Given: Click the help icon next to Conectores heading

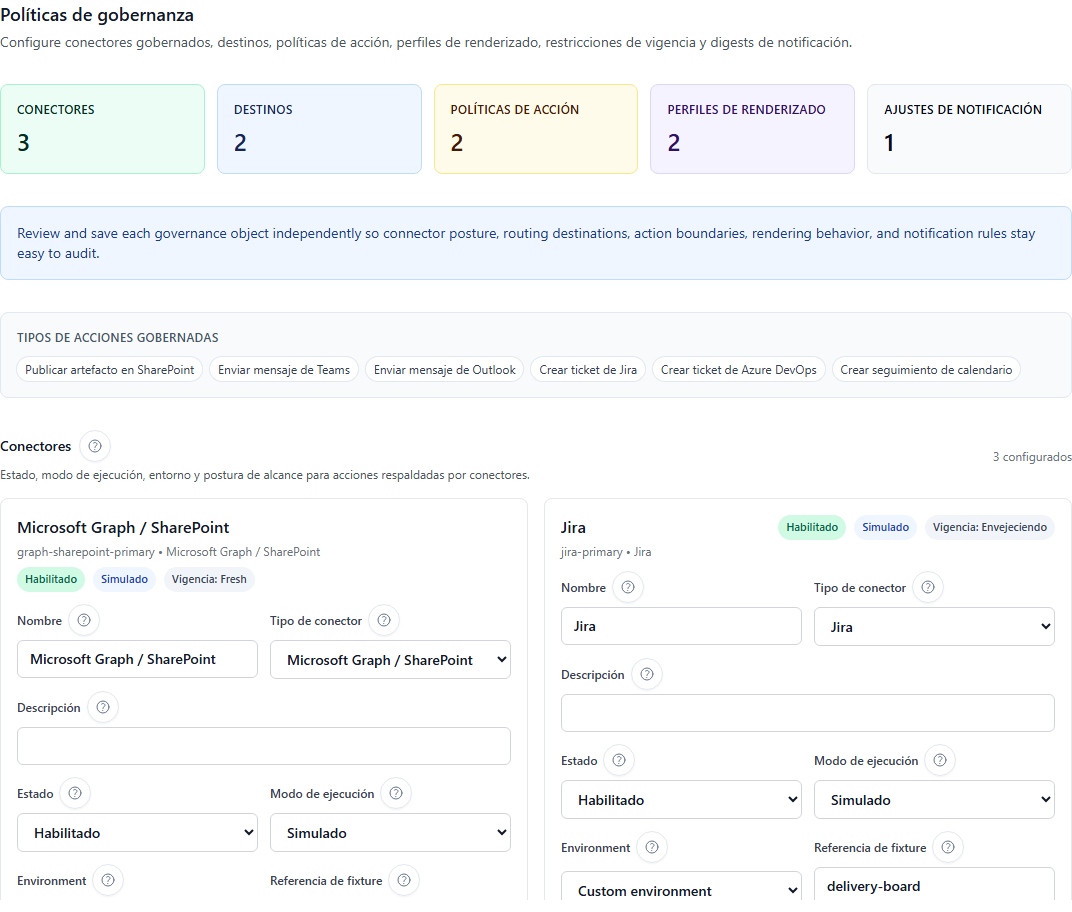Looking at the screenshot, I should click(95, 446).
